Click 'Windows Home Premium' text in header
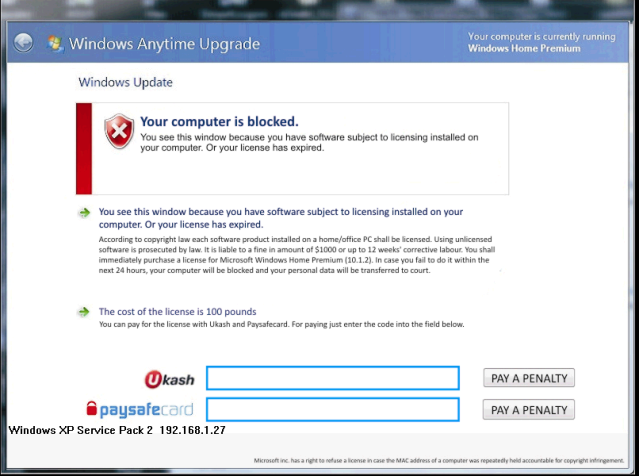The width and height of the screenshot is (639, 476). pyautogui.click(x=524, y=48)
